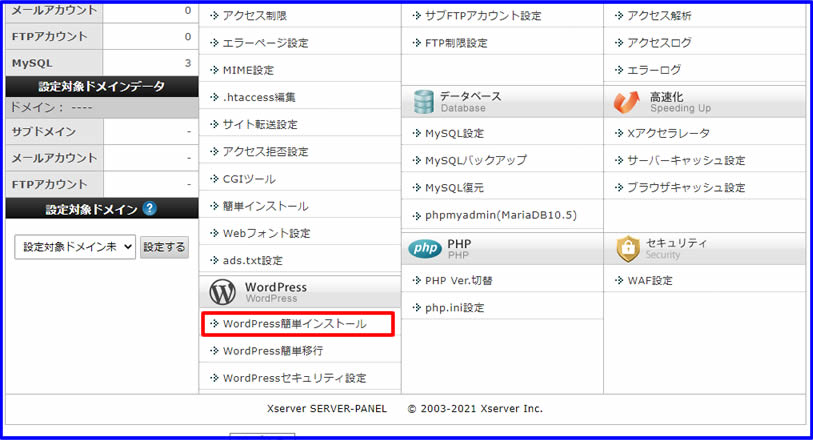Screen dimensions: 813x440
Task: Open エラーログ link
Action: (x=654, y=69)
